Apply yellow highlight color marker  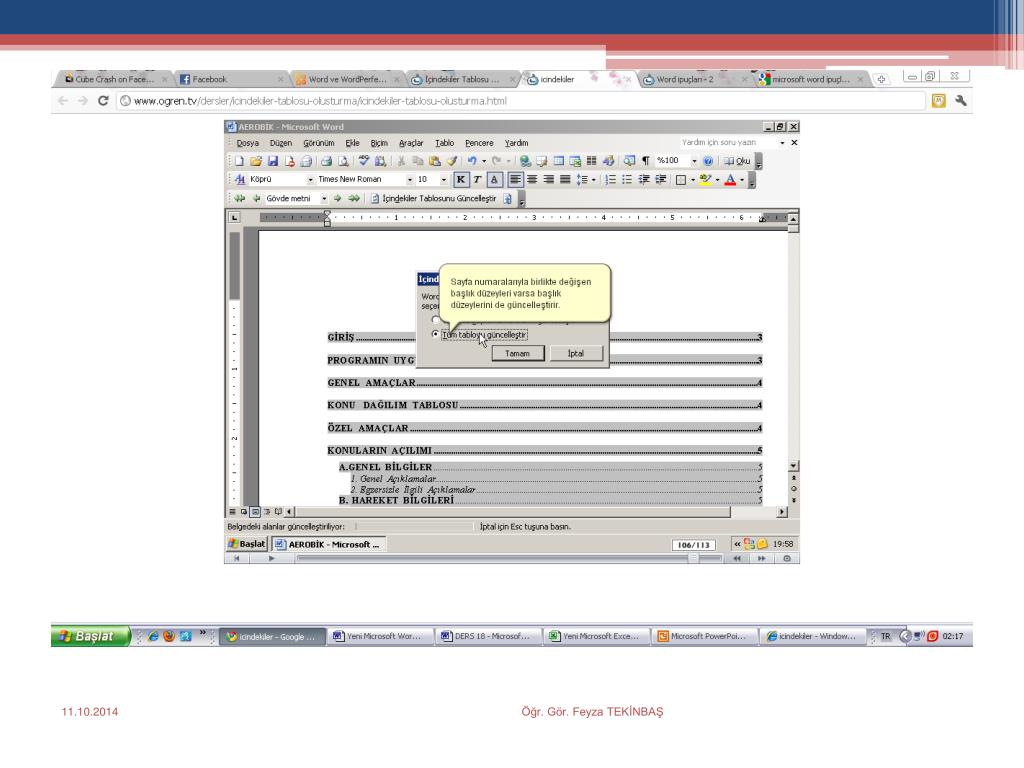pyautogui.click(x=705, y=179)
